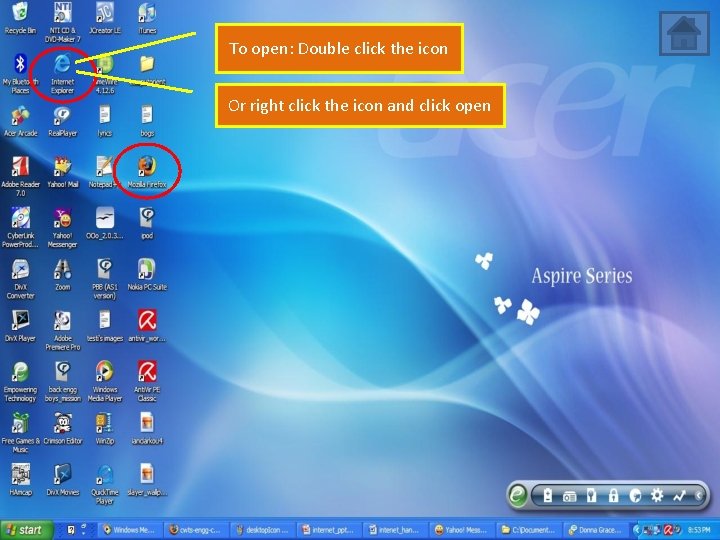Select the iandarkou4 file icon
The height and width of the screenshot is (540, 720).
pos(147,429)
